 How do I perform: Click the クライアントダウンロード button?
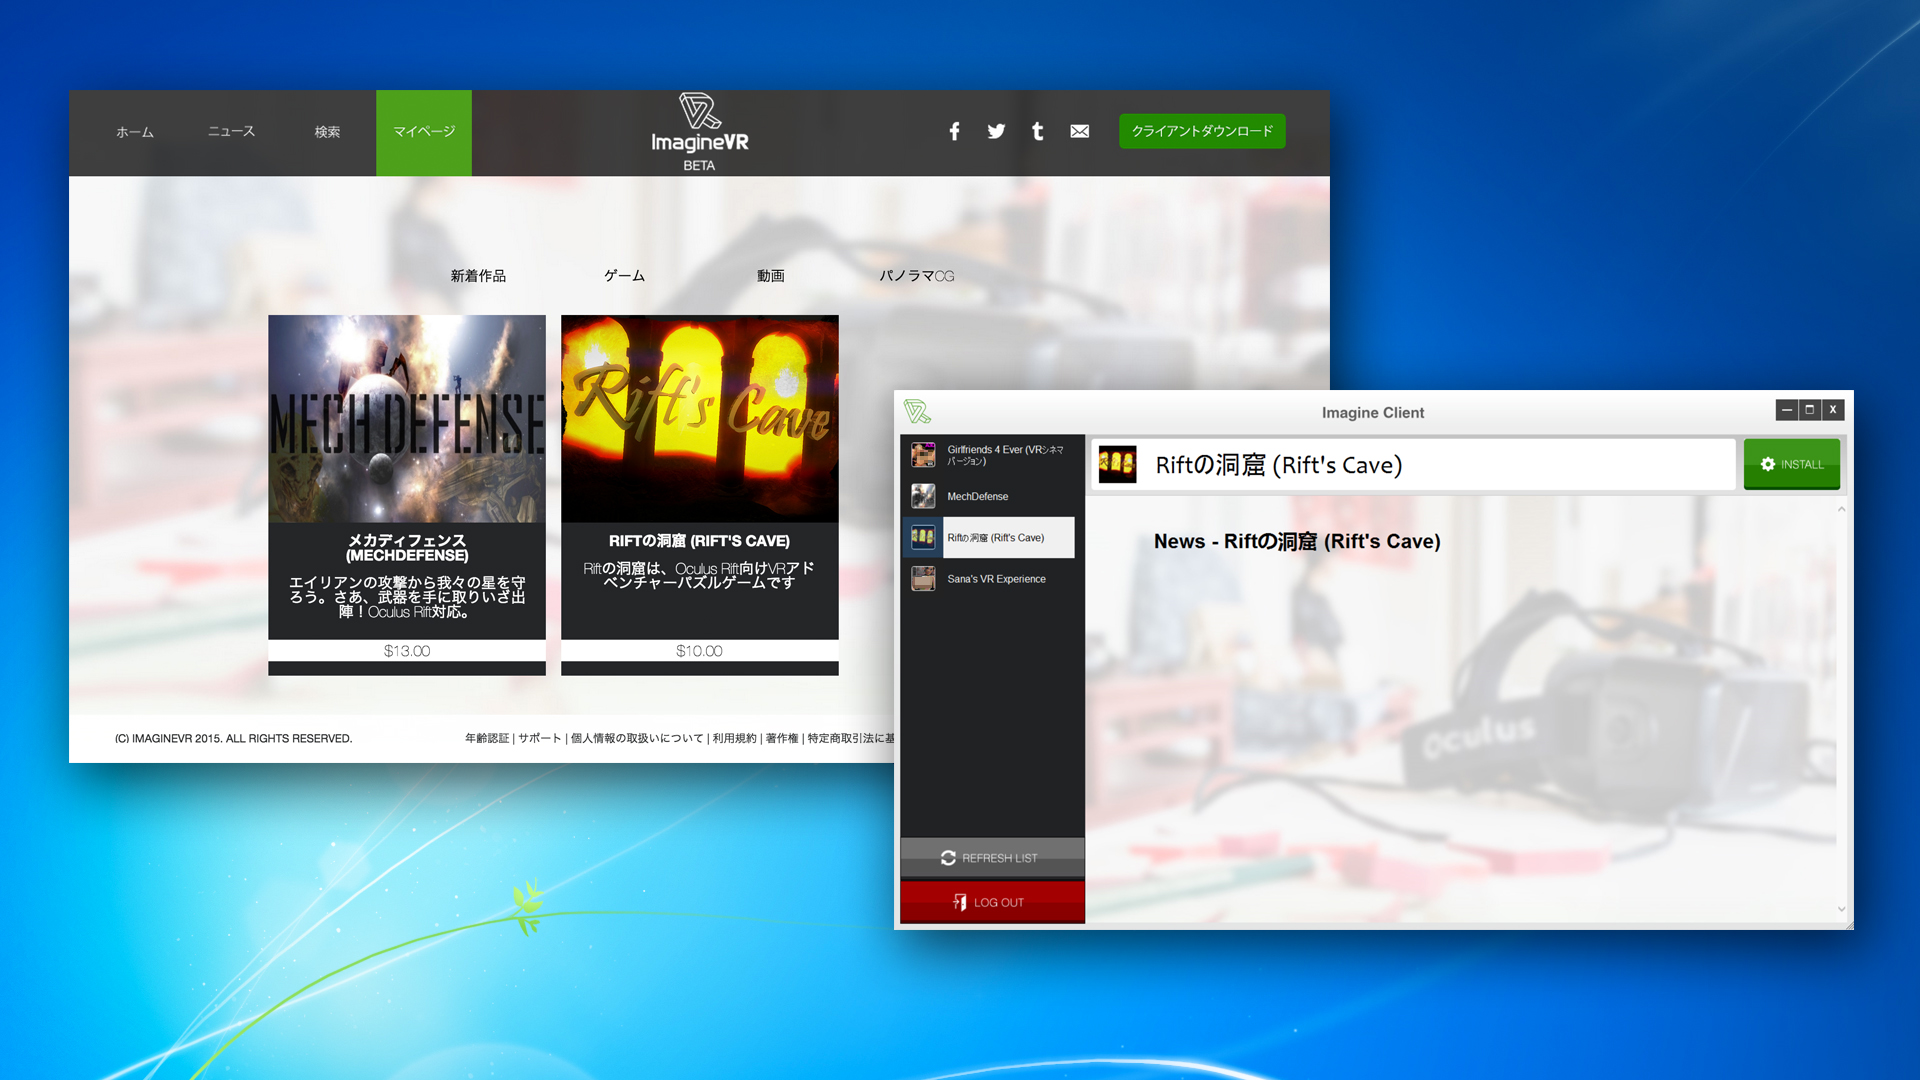pyautogui.click(x=1202, y=131)
